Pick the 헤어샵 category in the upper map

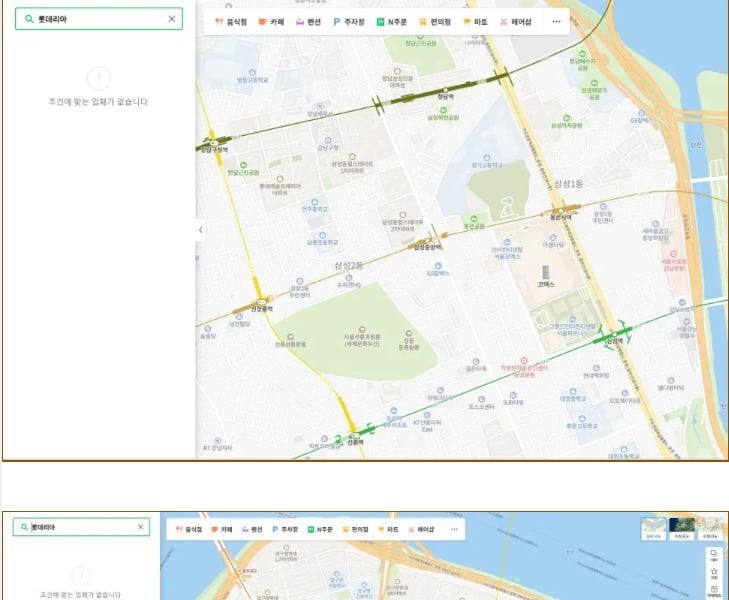pyautogui.click(x=515, y=21)
